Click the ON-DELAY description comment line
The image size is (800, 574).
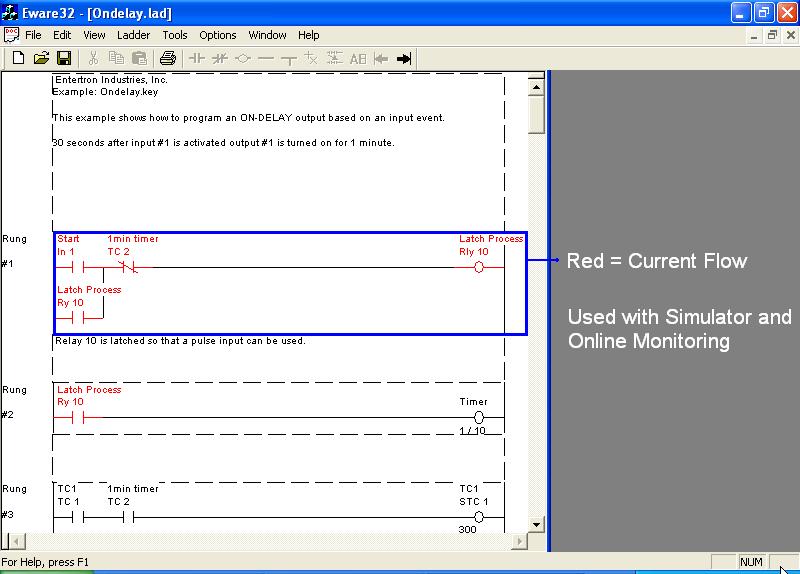point(248,118)
